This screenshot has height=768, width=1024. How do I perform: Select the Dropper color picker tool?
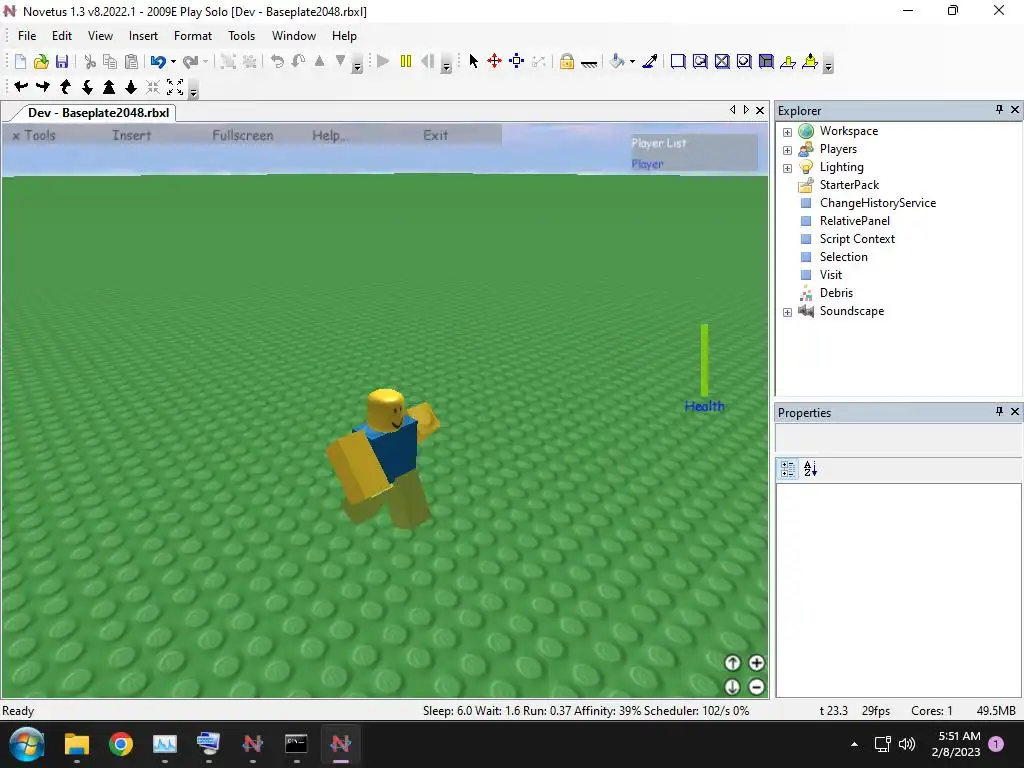pyautogui.click(x=650, y=61)
